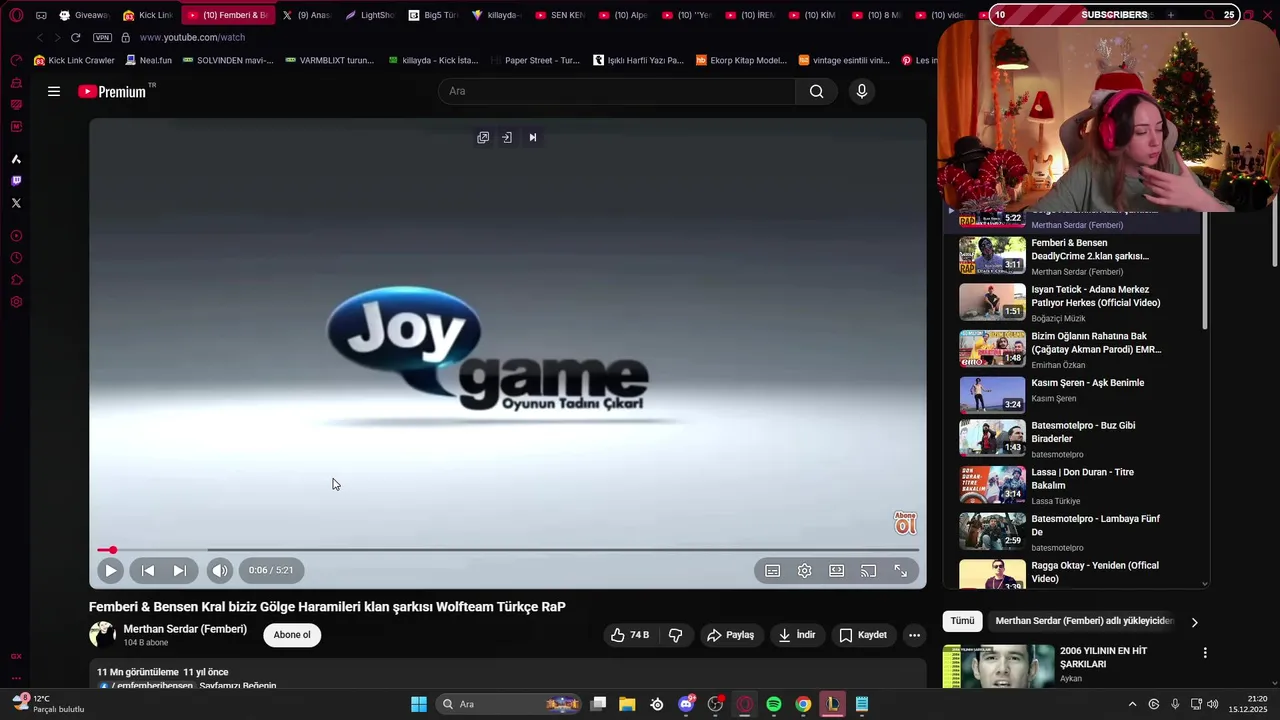The width and height of the screenshot is (1280, 720).
Task: Open Kick Link Crawler bookmark
Action: tap(74, 60)
